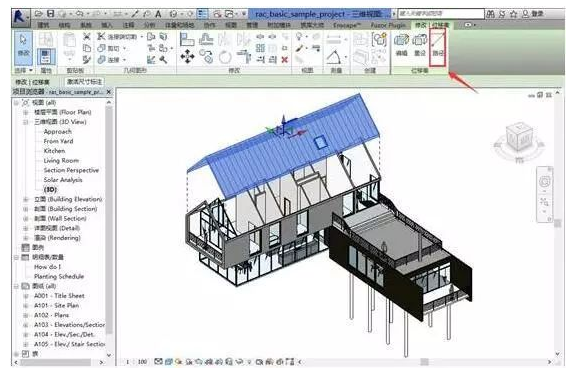Select the Text 'A' tool in quick access toolbar
Viewport: 582px width, 376px height.
tap(158, 14)
